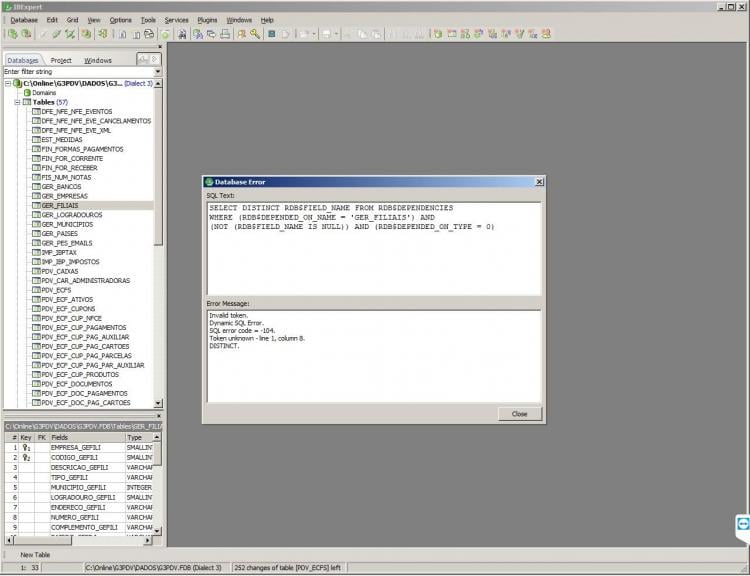Collapse the Tables (57) tree node
750x576 pixels.
coord(17,102)
